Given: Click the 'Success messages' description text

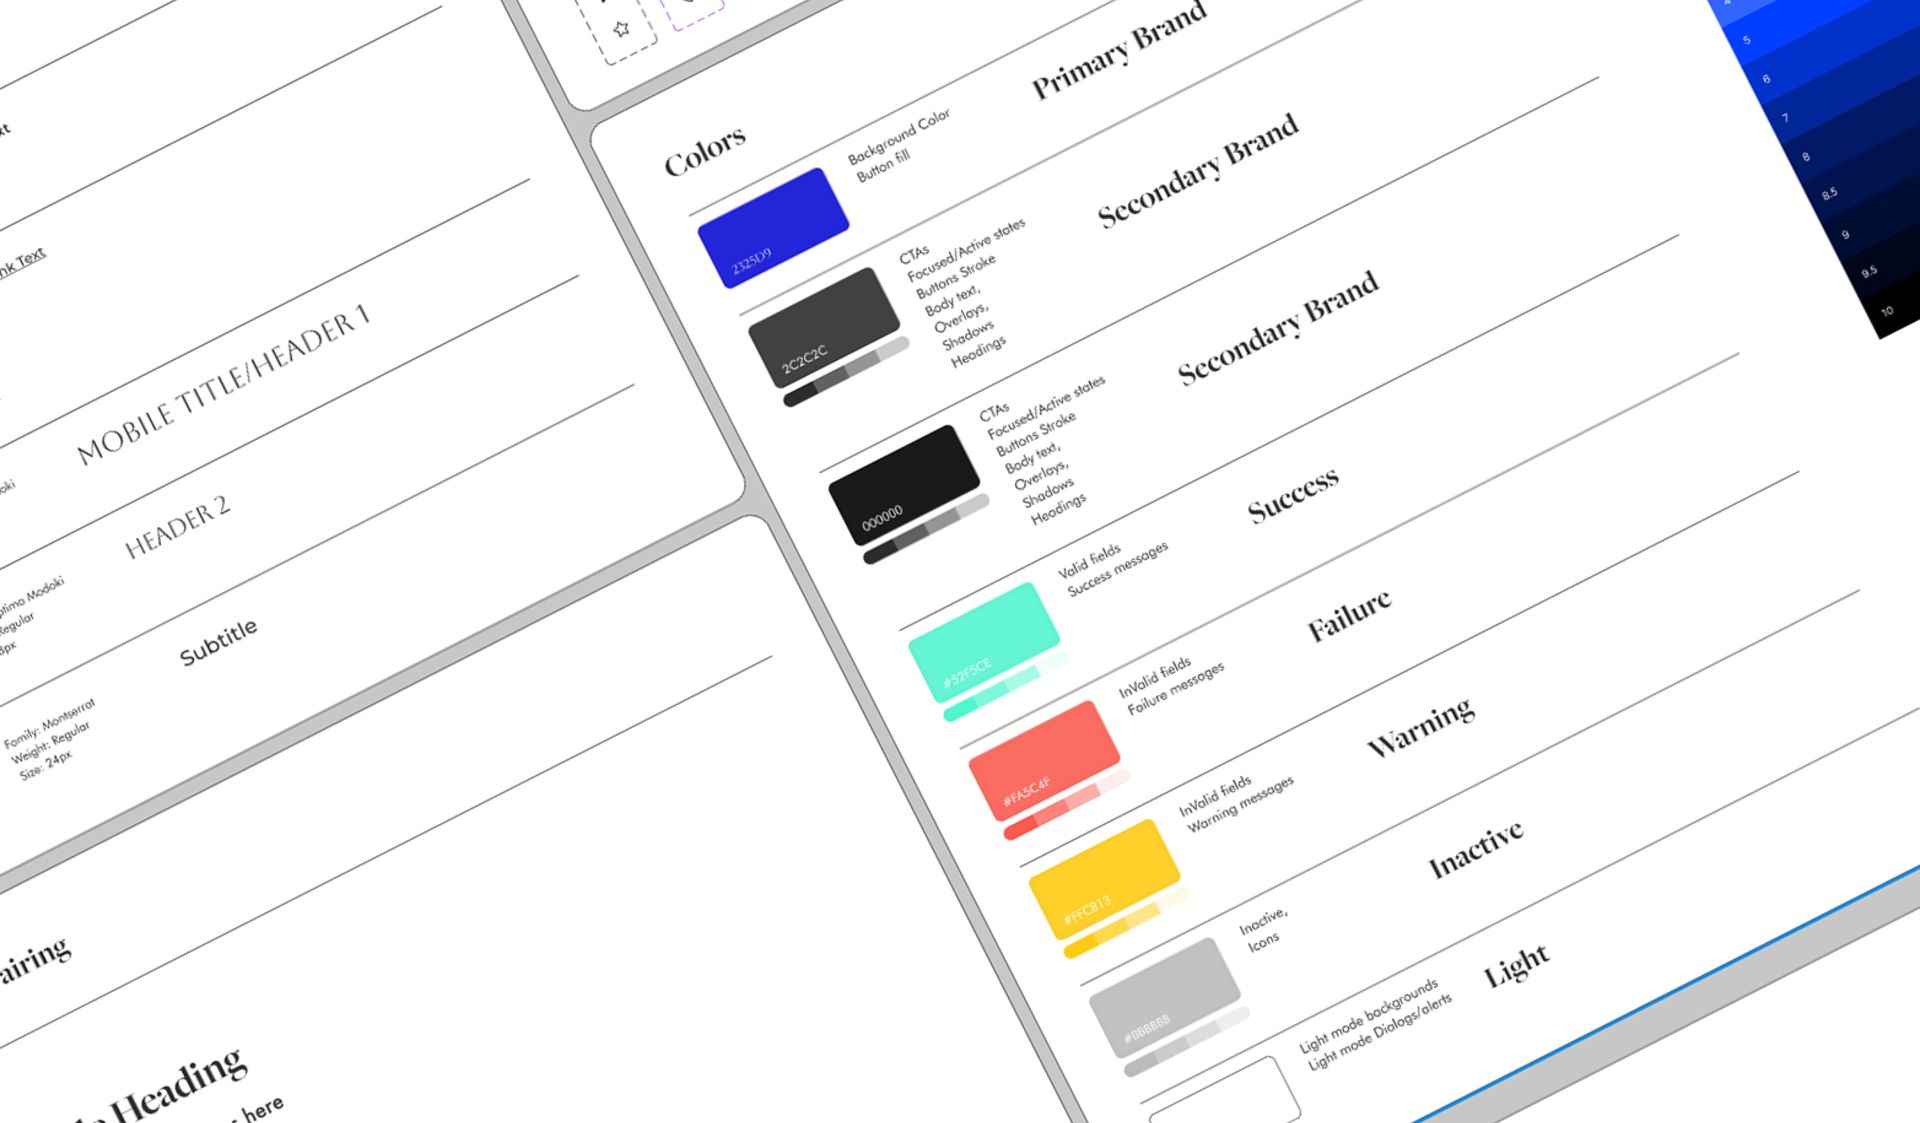Looking at the screenshot, I should (x=1118, y=569).
